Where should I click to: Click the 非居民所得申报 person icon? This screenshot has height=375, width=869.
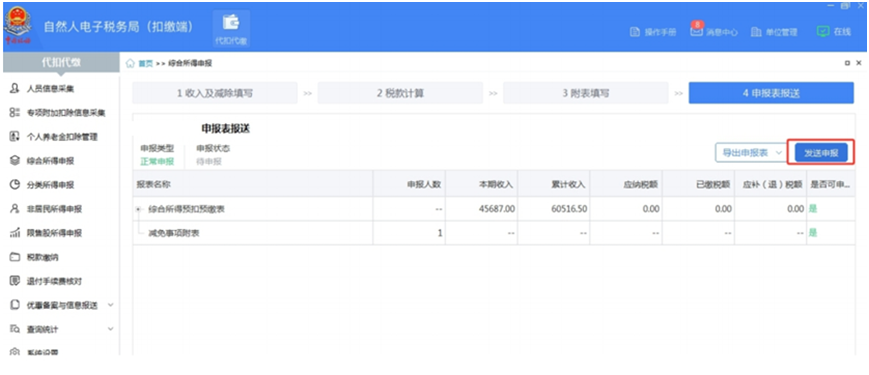pyautogui.click(x=15, y=209)
